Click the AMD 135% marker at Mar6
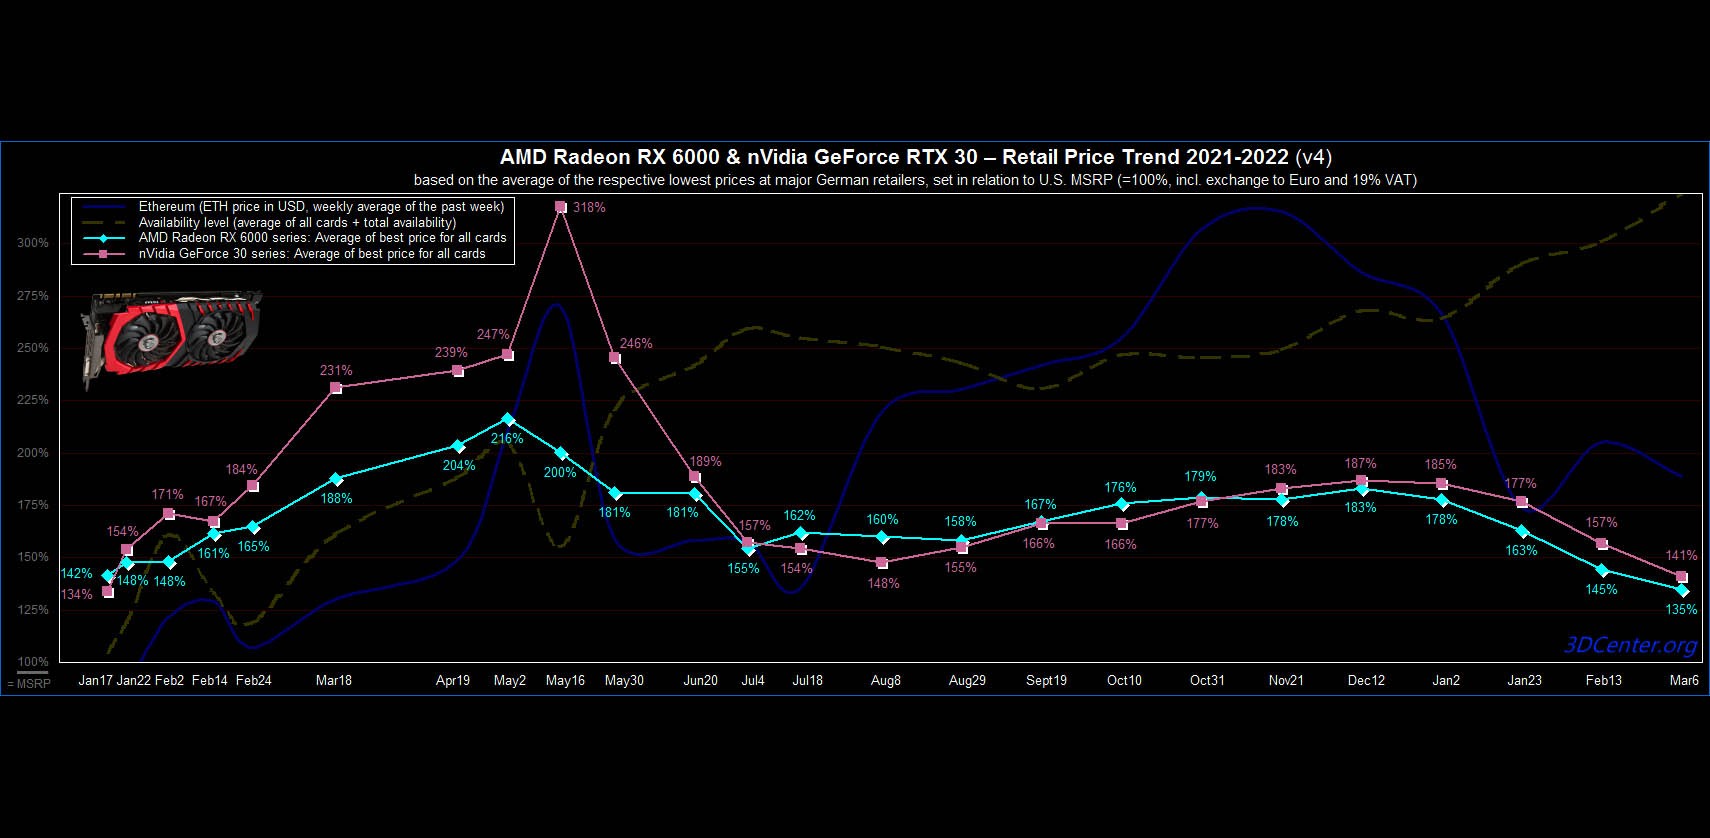This screenshot has height=838, width=1710. click(x=1682, y=591)
